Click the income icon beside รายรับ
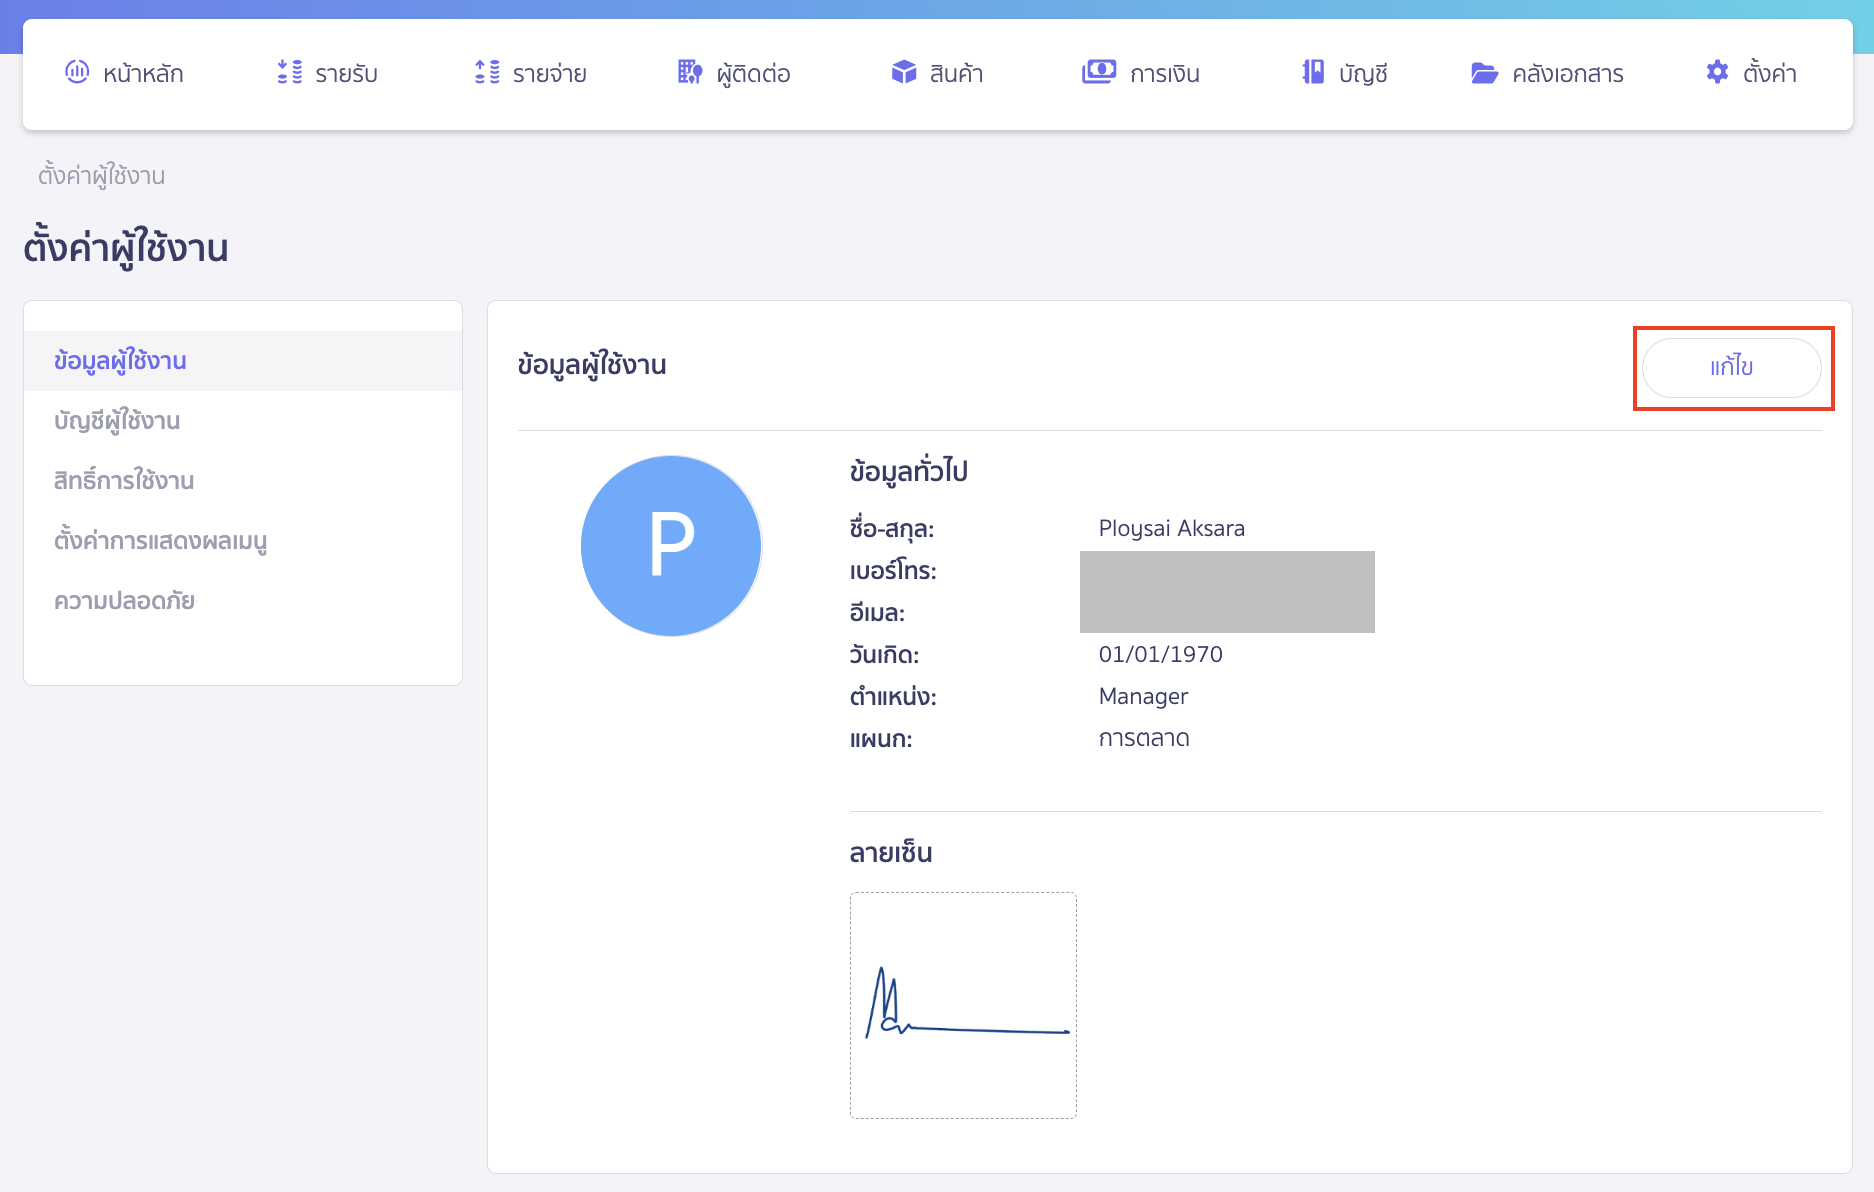Viewport: 1874px width, 1192px height. coord(289,72)
